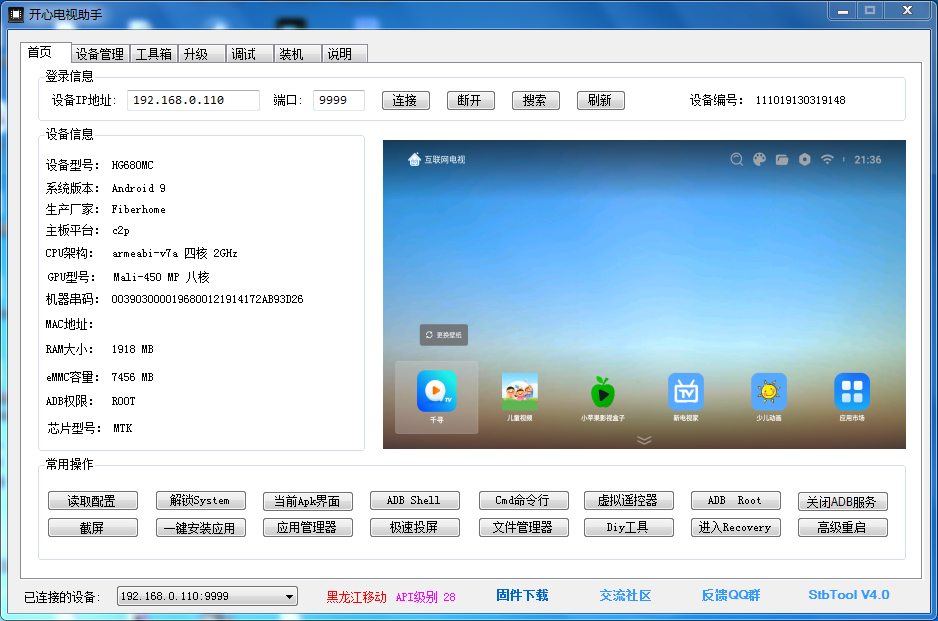
Task: Click the 互联网电视 home icon in preview
Action: (x=415, y=159)
